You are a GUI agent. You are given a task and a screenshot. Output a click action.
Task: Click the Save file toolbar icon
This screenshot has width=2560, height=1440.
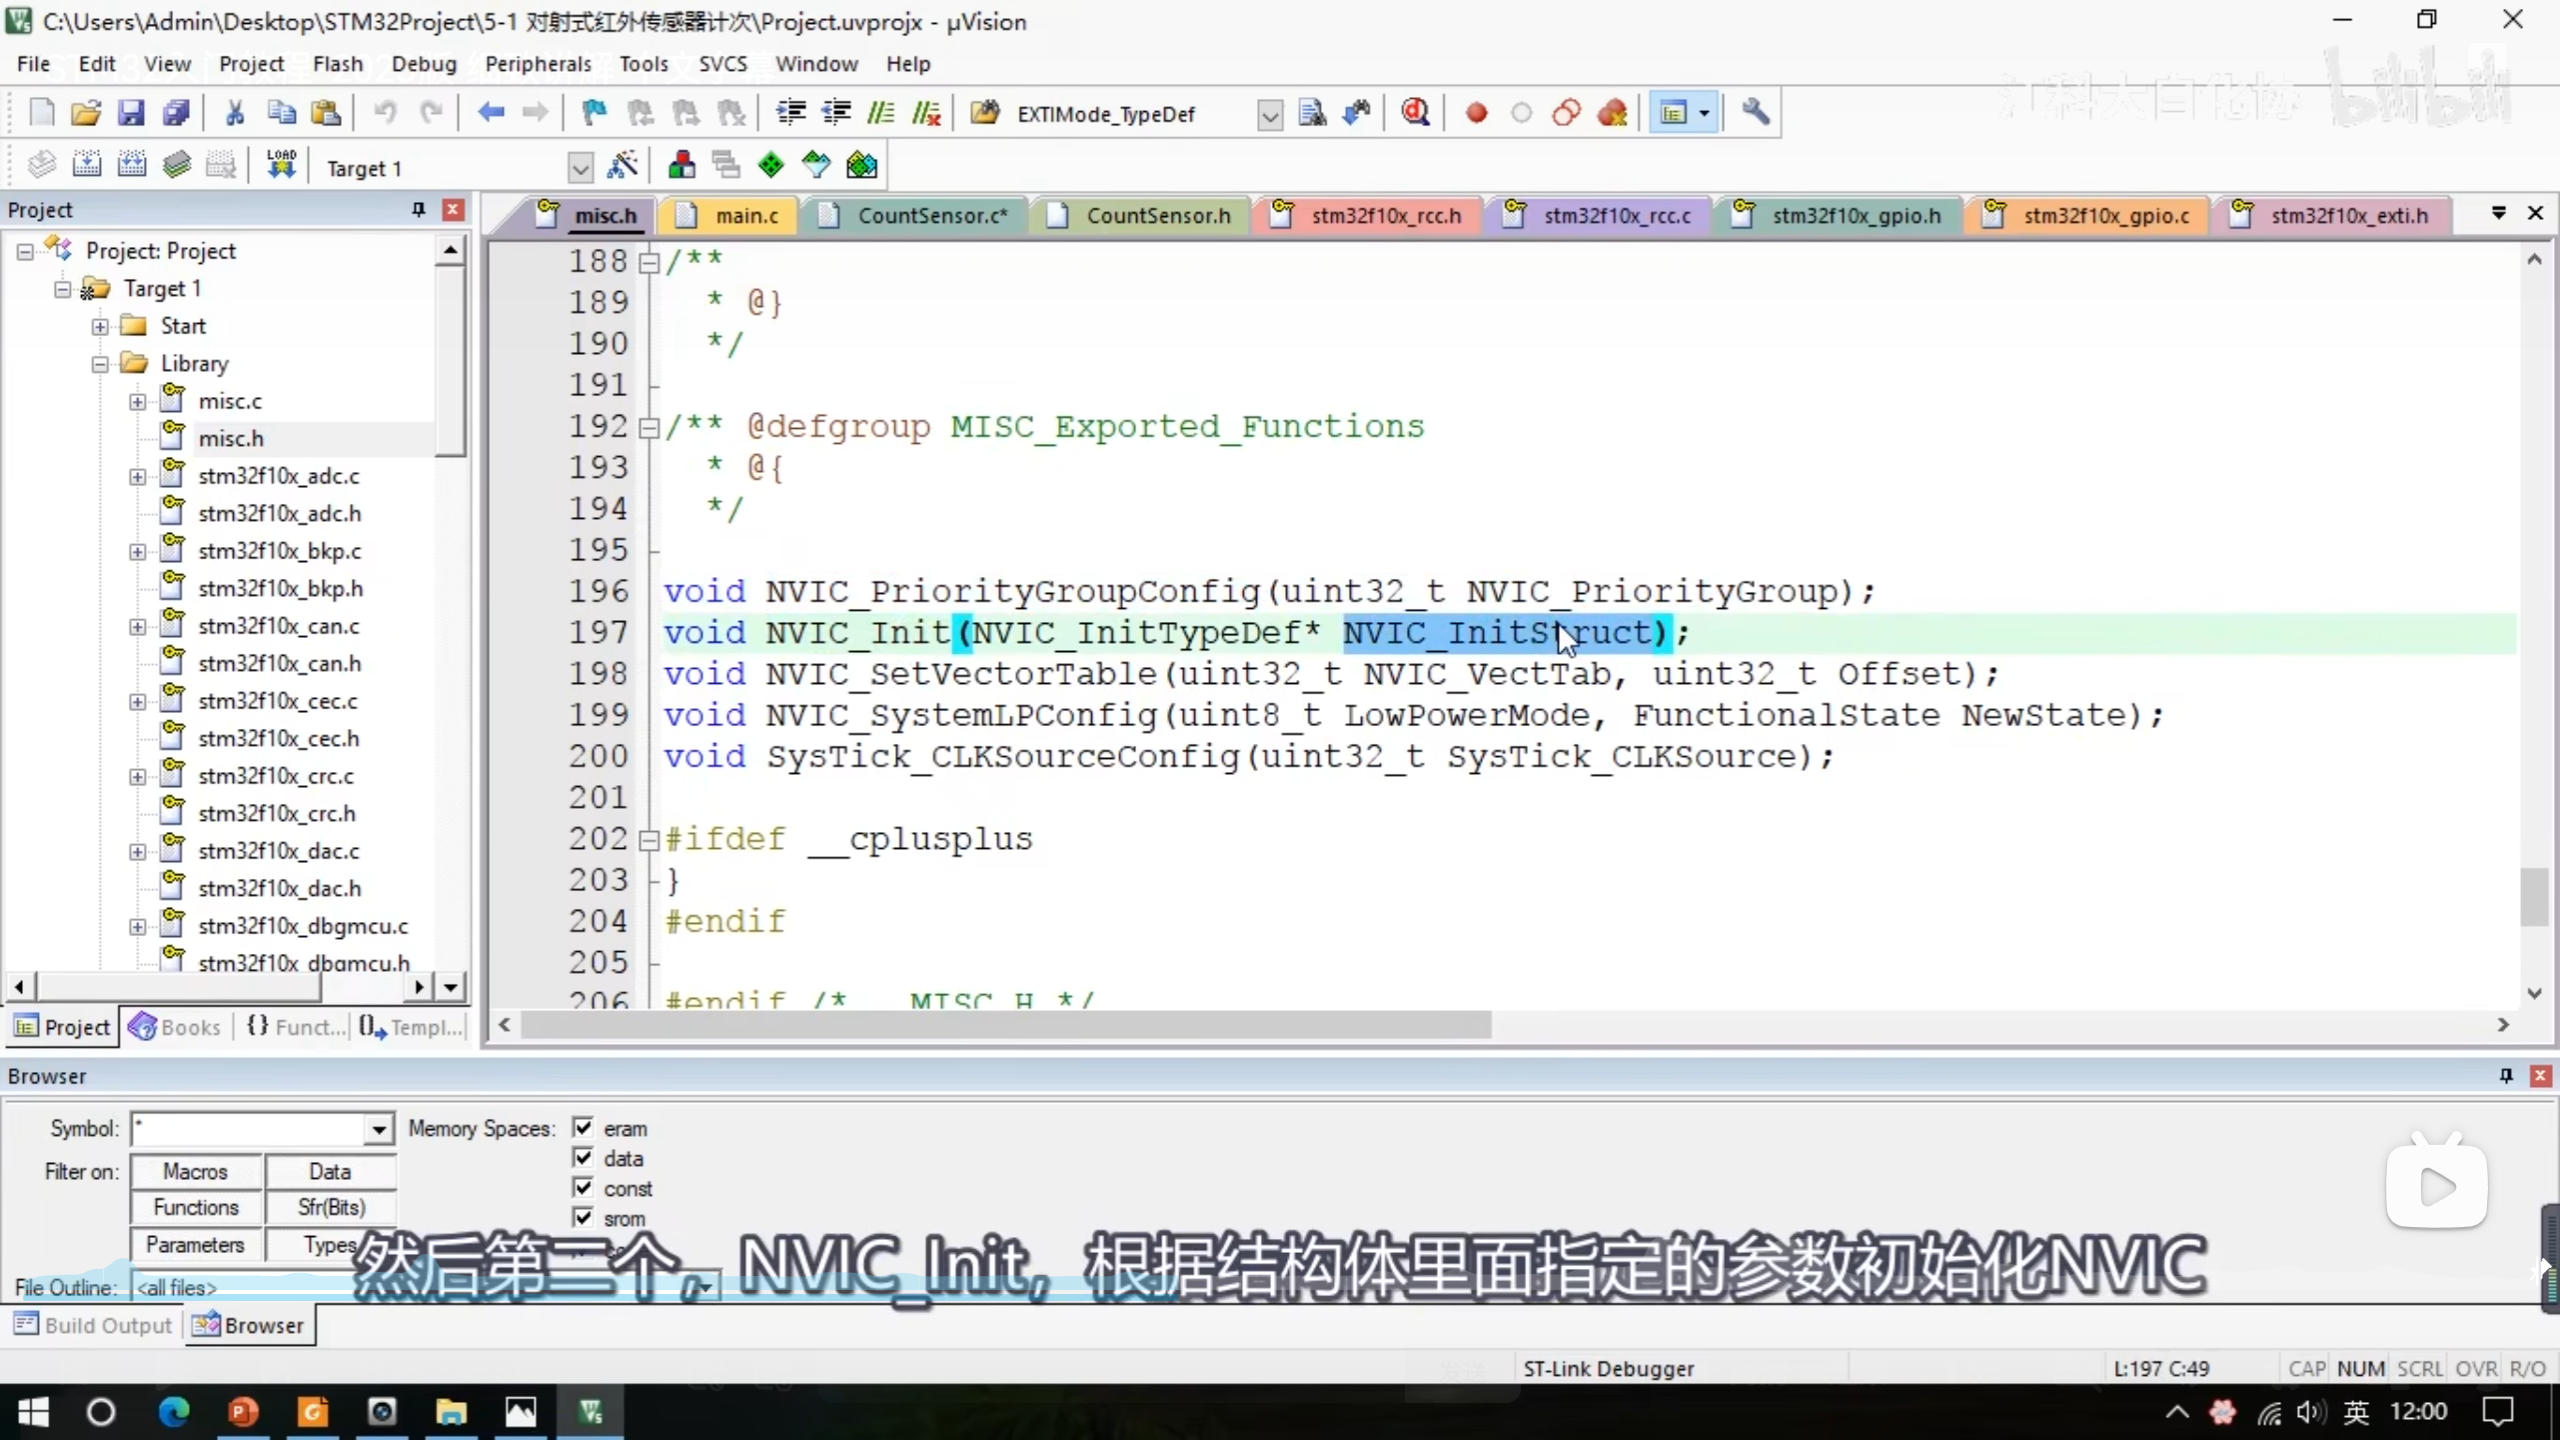click(x=131, y=113)
